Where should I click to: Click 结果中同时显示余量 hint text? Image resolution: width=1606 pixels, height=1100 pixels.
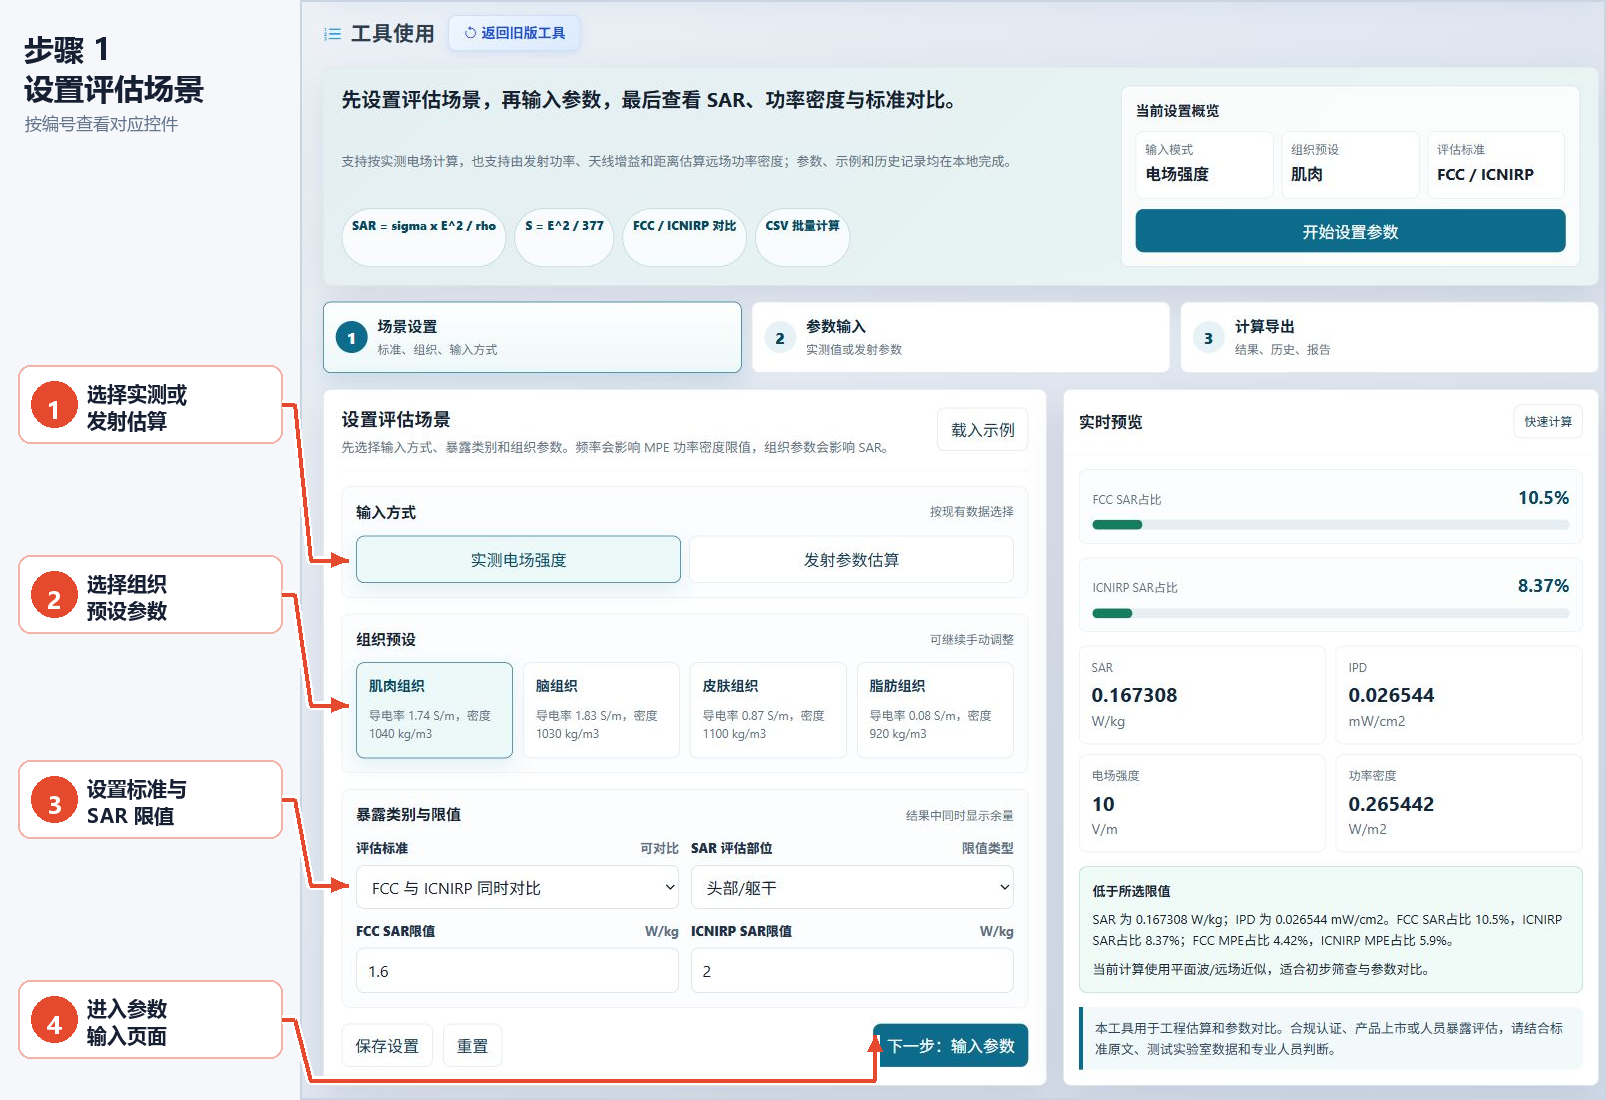[959, 816]
